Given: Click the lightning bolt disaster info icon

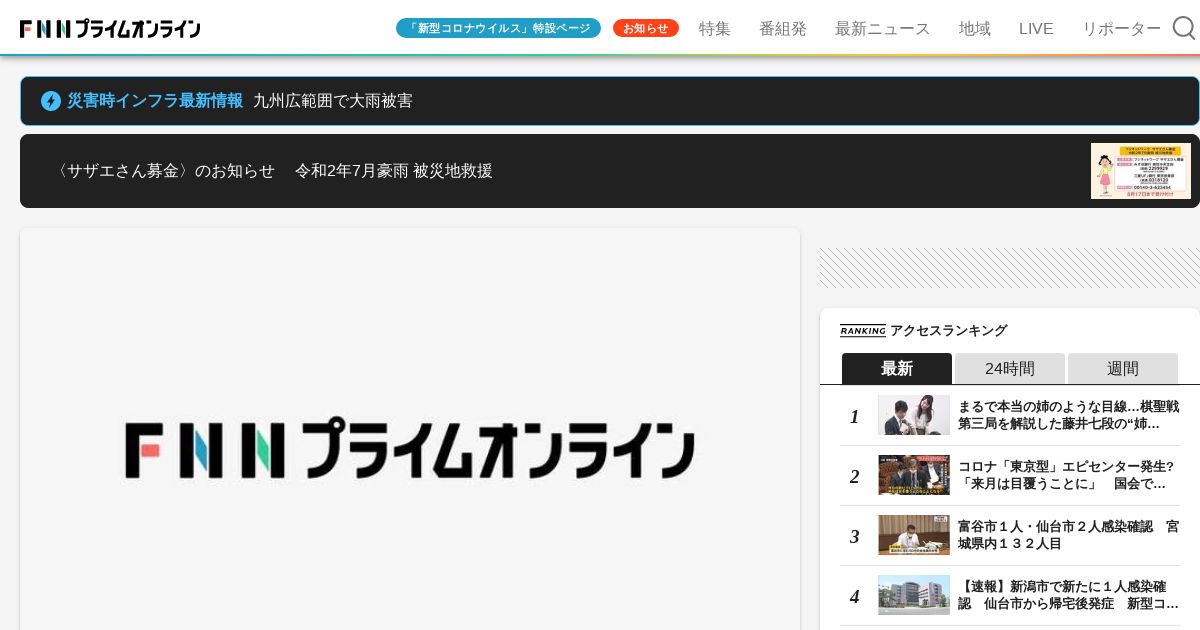Looking at the screenshot, I should point(51,101).
